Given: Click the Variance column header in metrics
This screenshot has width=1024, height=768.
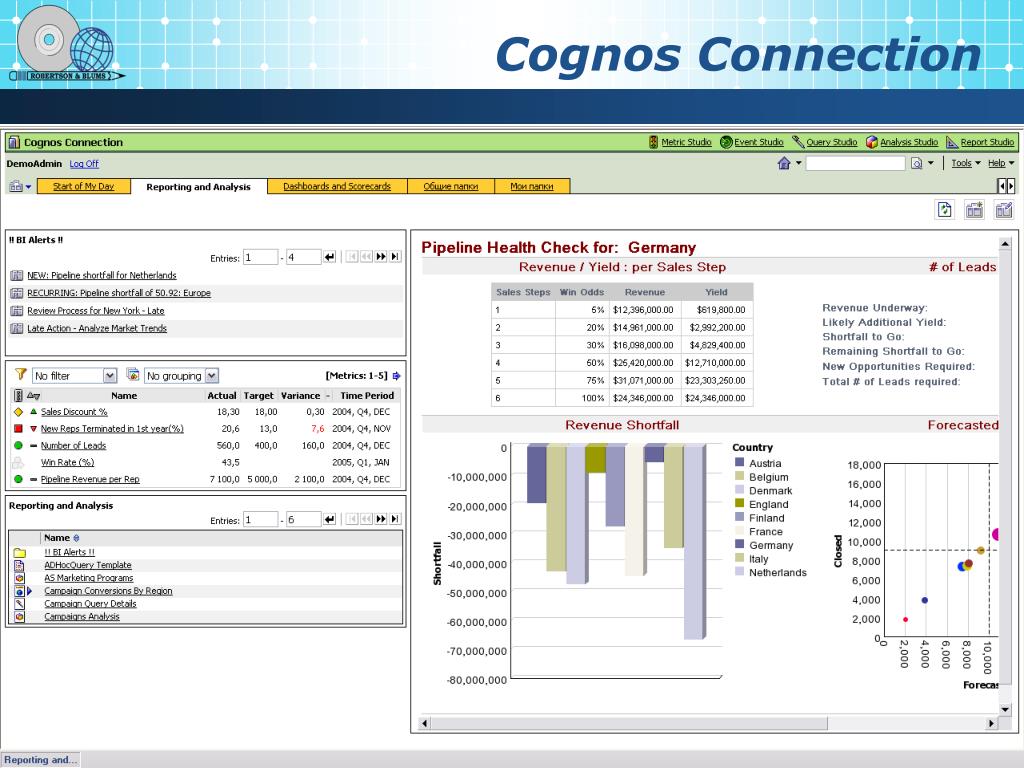Looking at the screenshot, I should [x=300, y=396].
